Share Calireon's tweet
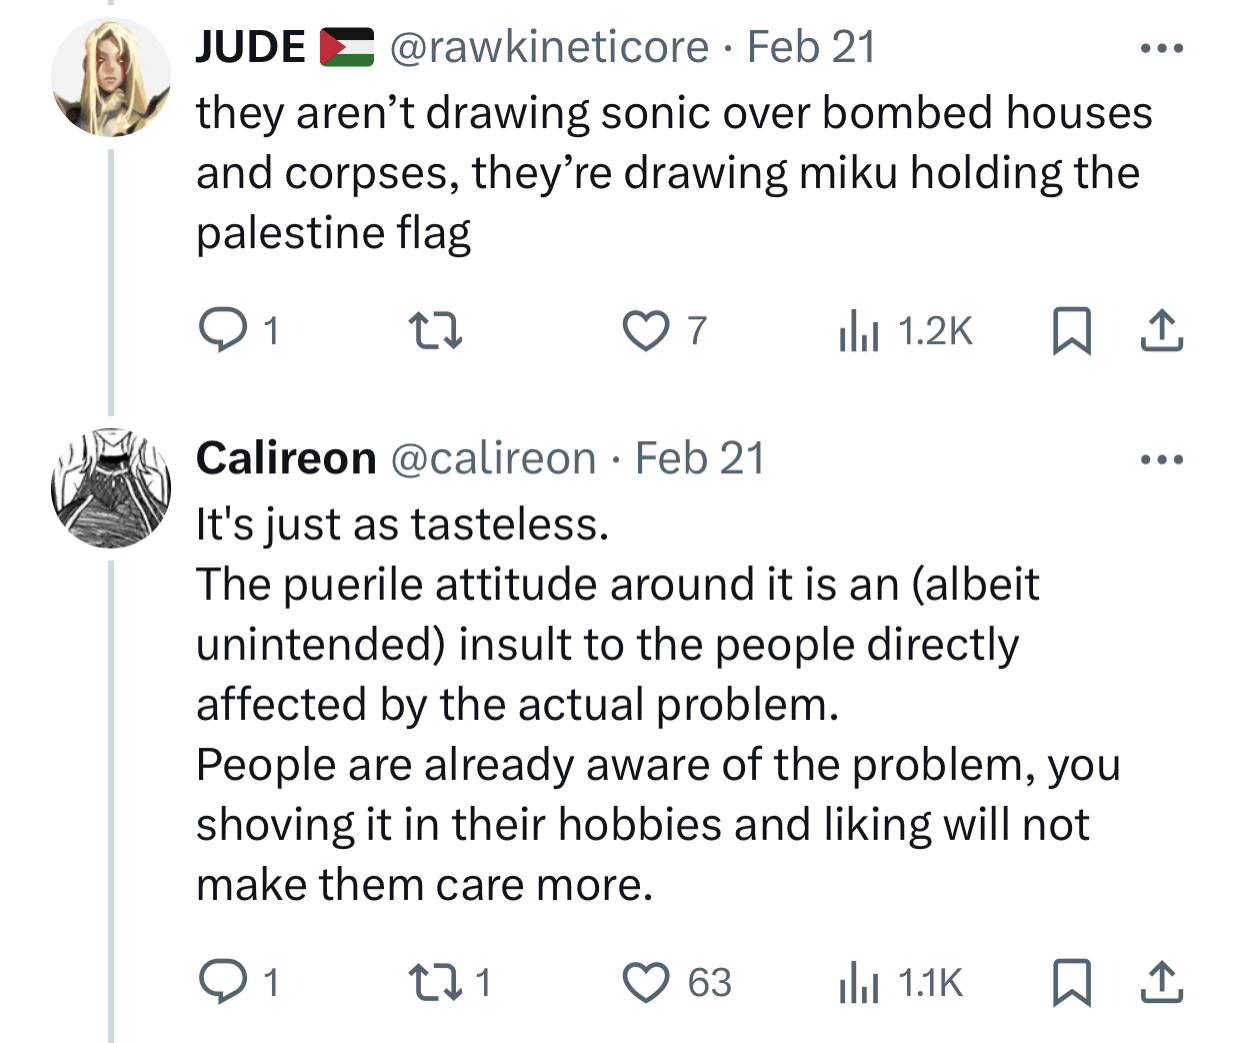The height and width of the screenshot is (1043, 1242). tap(1162, 982)
